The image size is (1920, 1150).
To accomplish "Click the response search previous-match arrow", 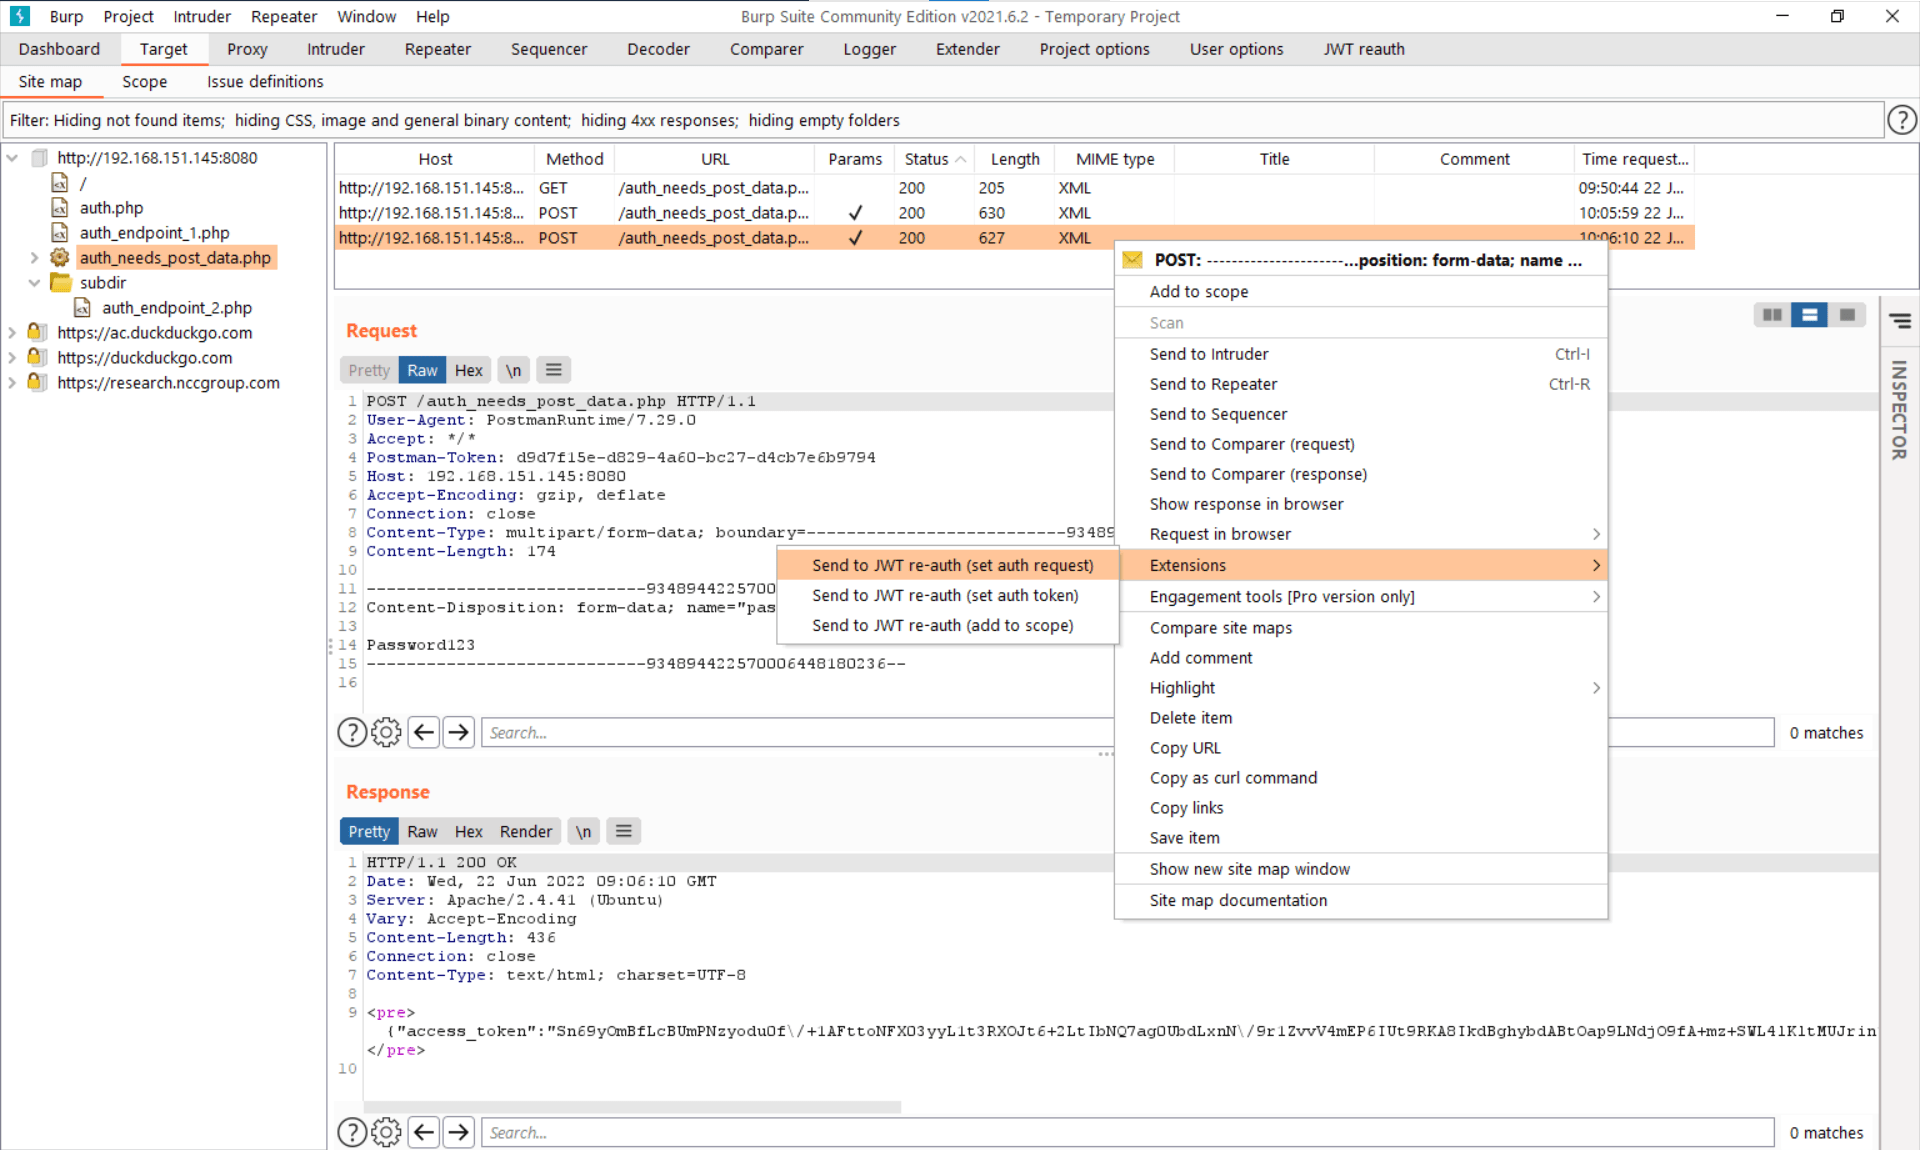I will 424,1133.
